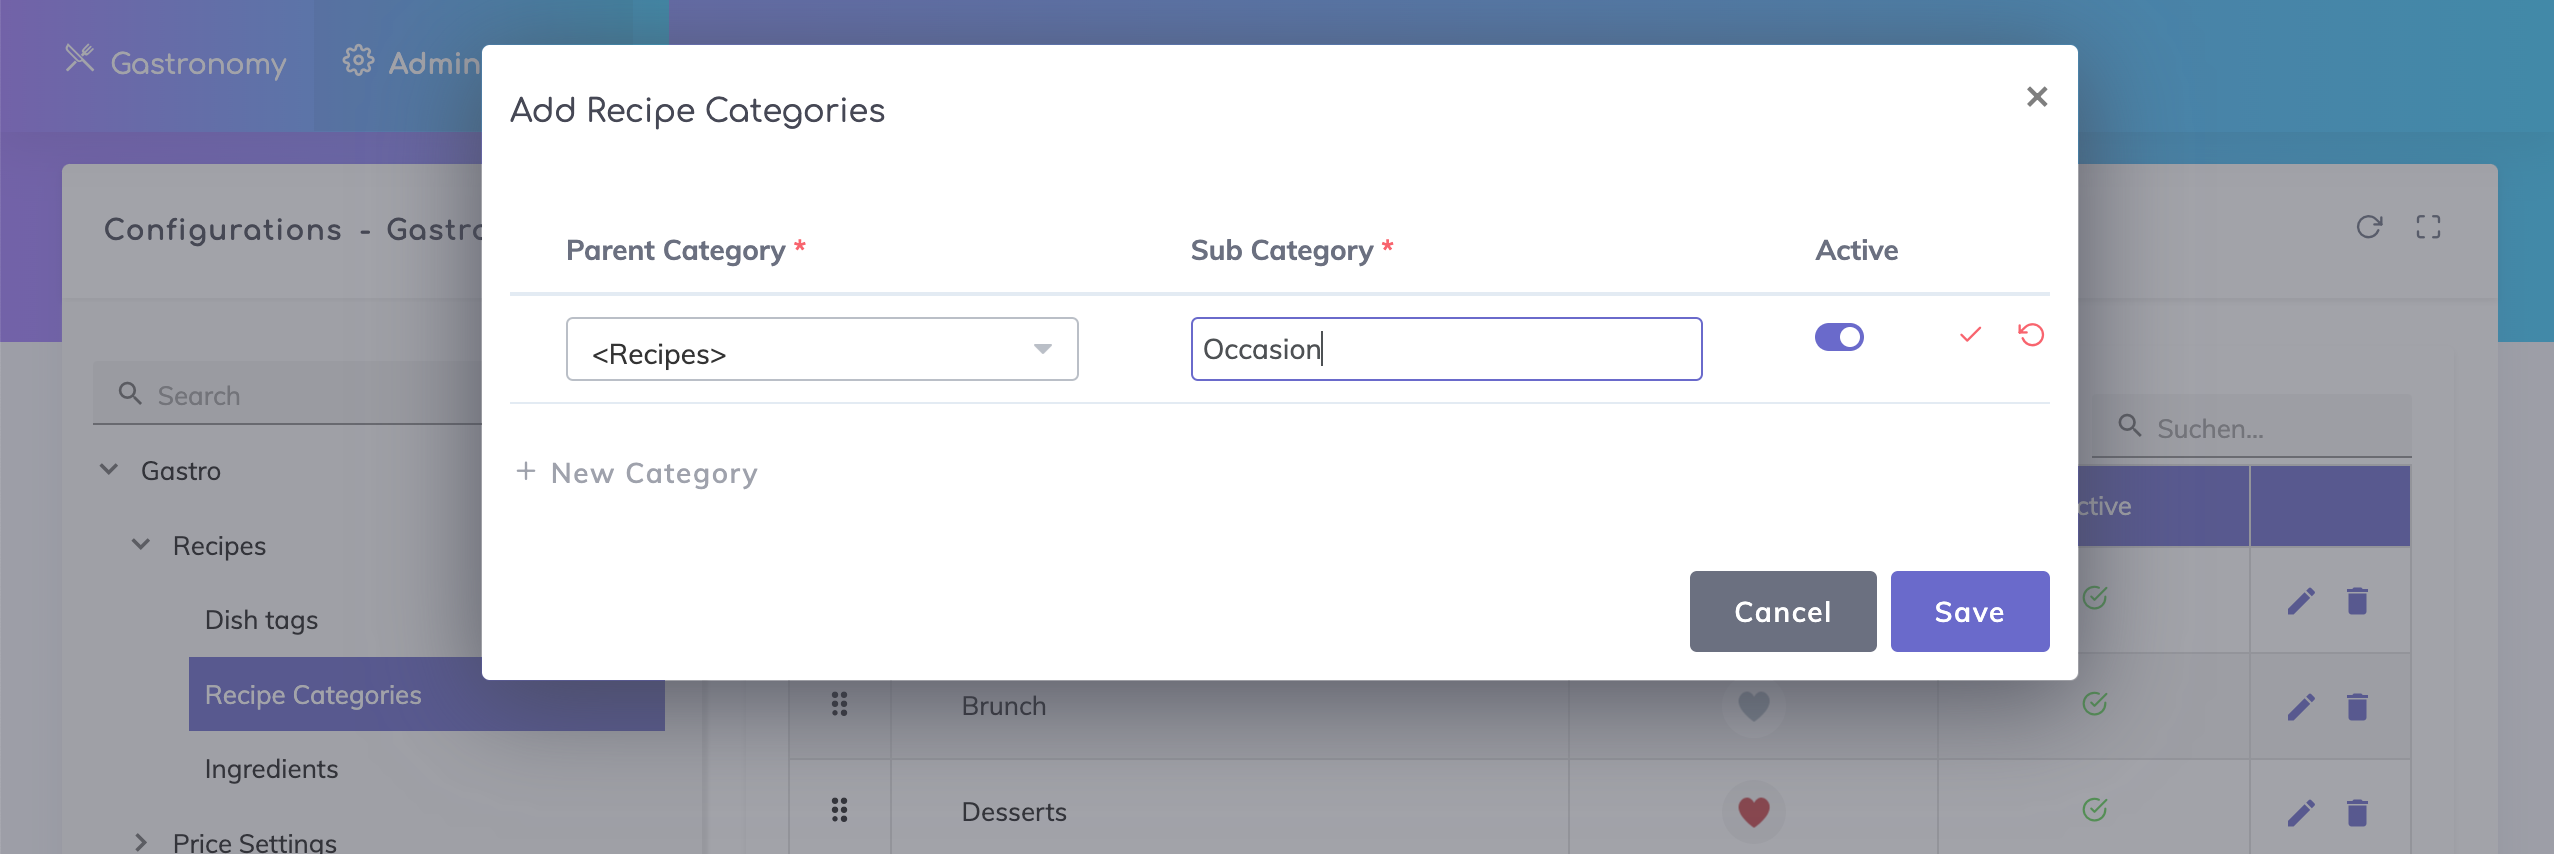Click the Save button
Screen dimensions: 2554x854
(x=1969, y=612)
